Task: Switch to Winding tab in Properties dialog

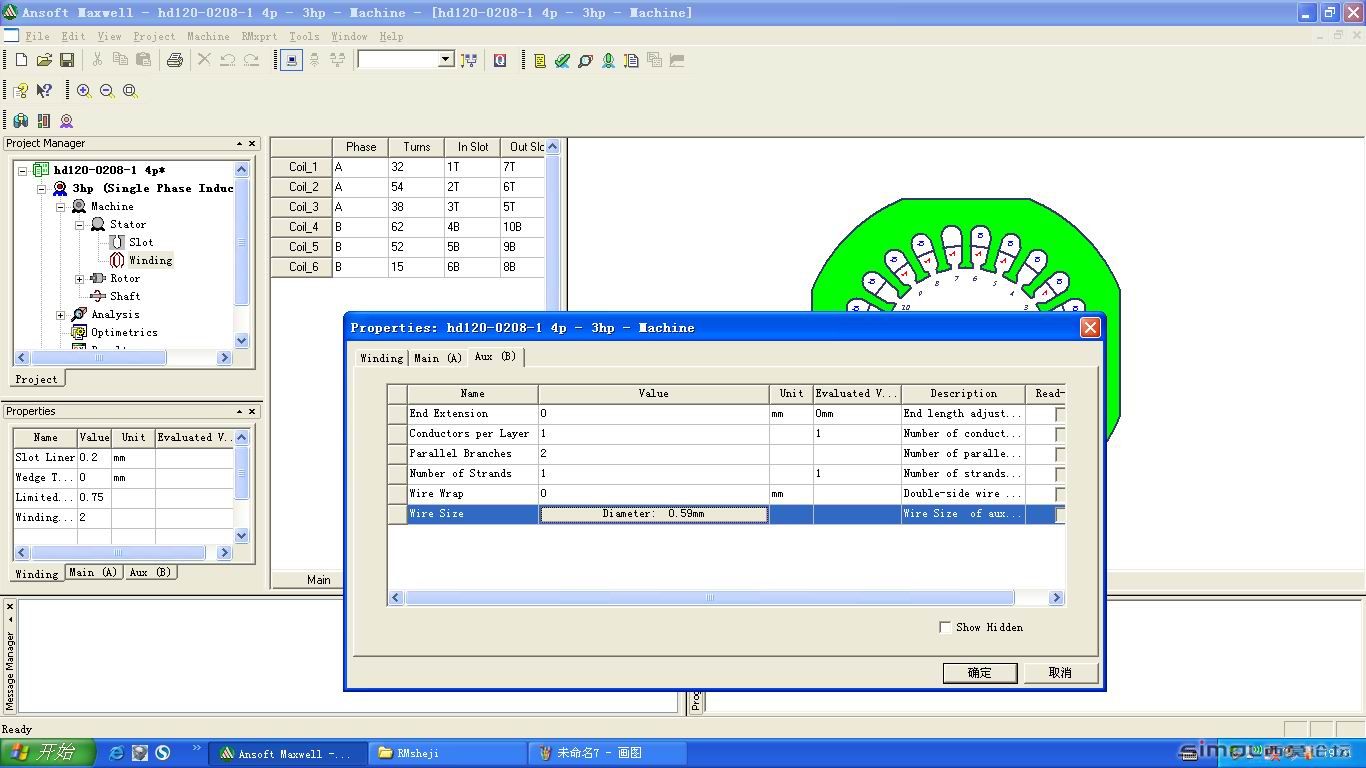Action: pos(381,358)
